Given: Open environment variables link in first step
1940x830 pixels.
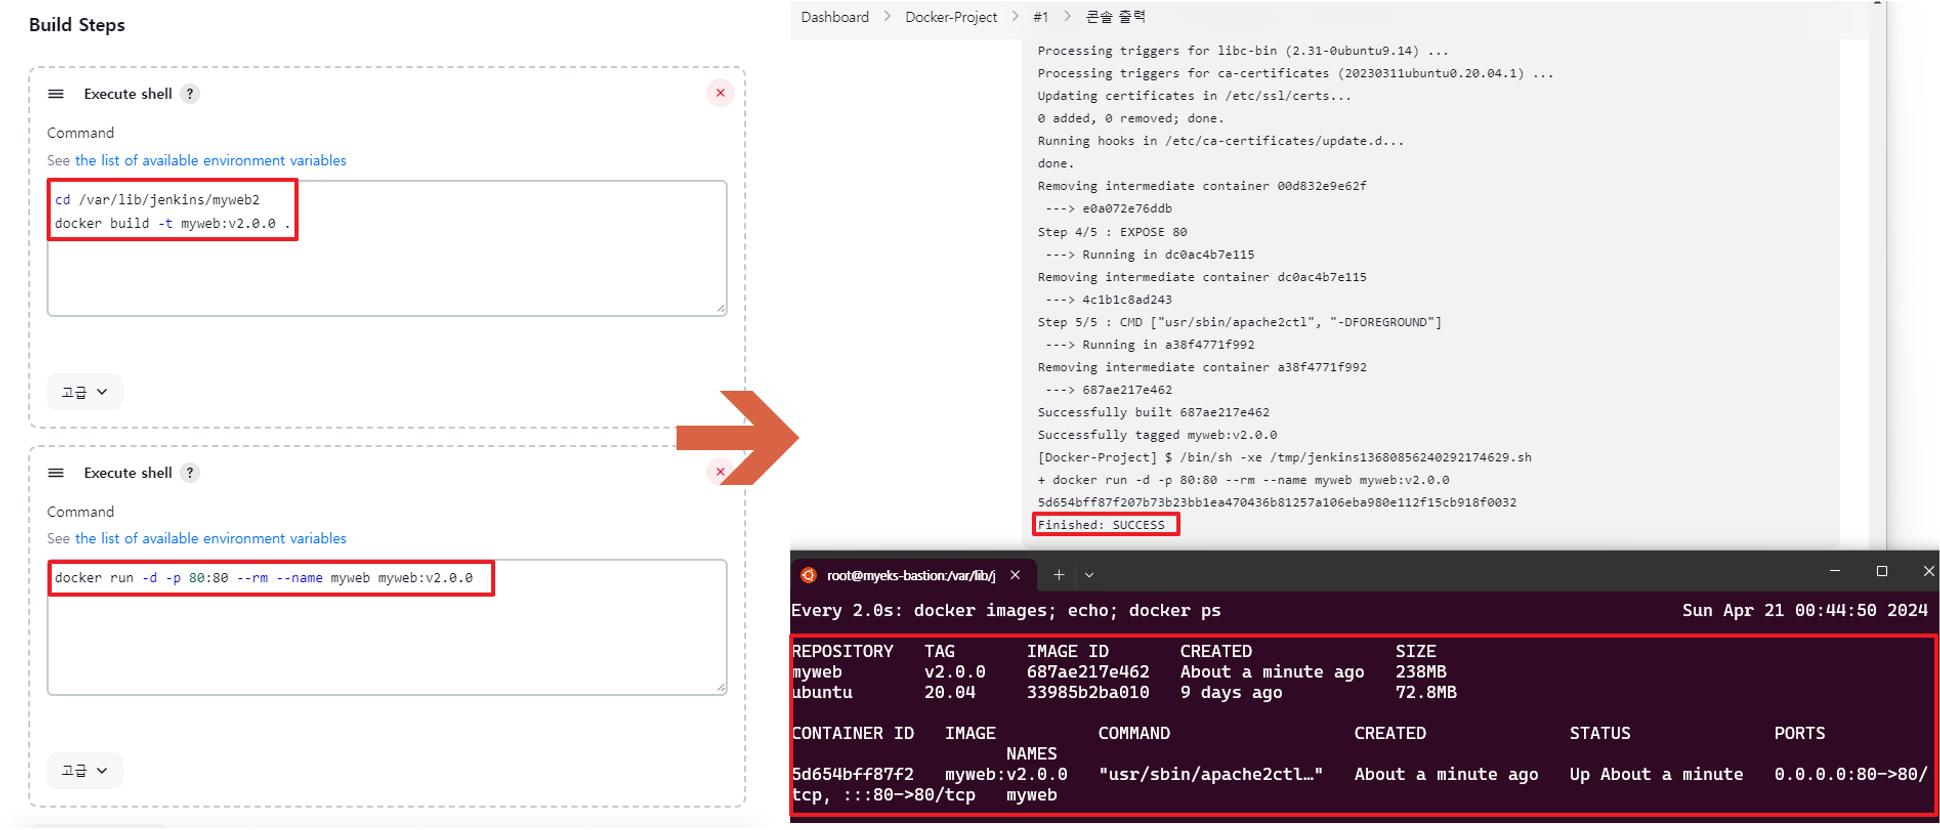Looking at the screenshot, I should pos(211,161).
